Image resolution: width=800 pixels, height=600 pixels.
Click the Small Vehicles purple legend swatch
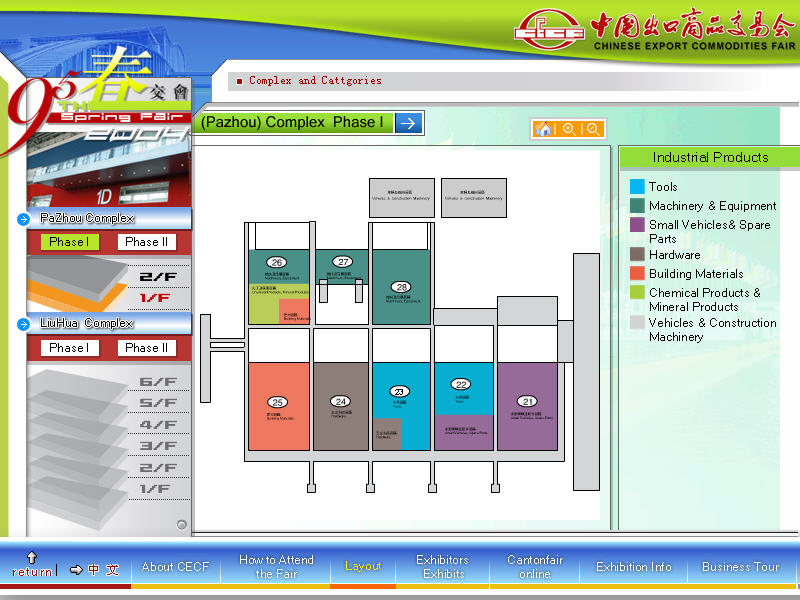pyautogui.click(x=637, y=224)
